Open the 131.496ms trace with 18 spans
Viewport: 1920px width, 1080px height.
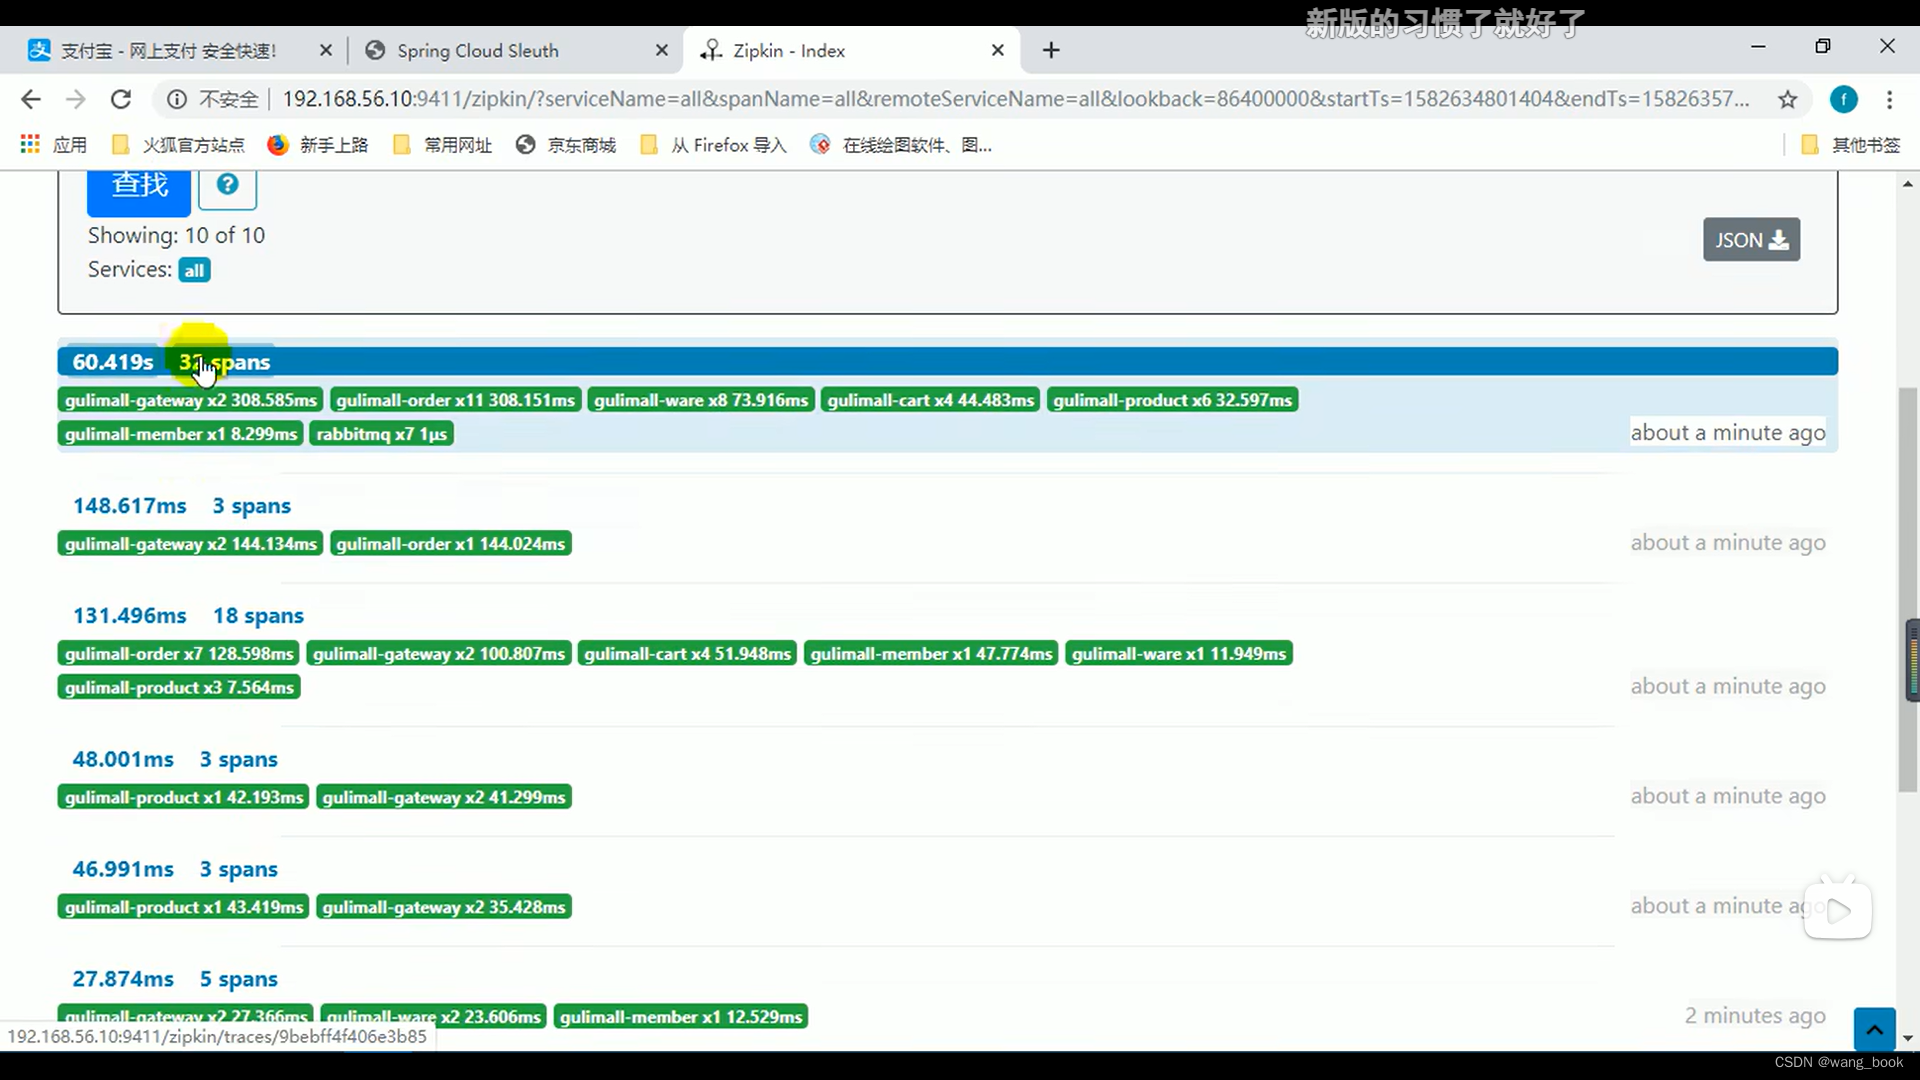129,616
